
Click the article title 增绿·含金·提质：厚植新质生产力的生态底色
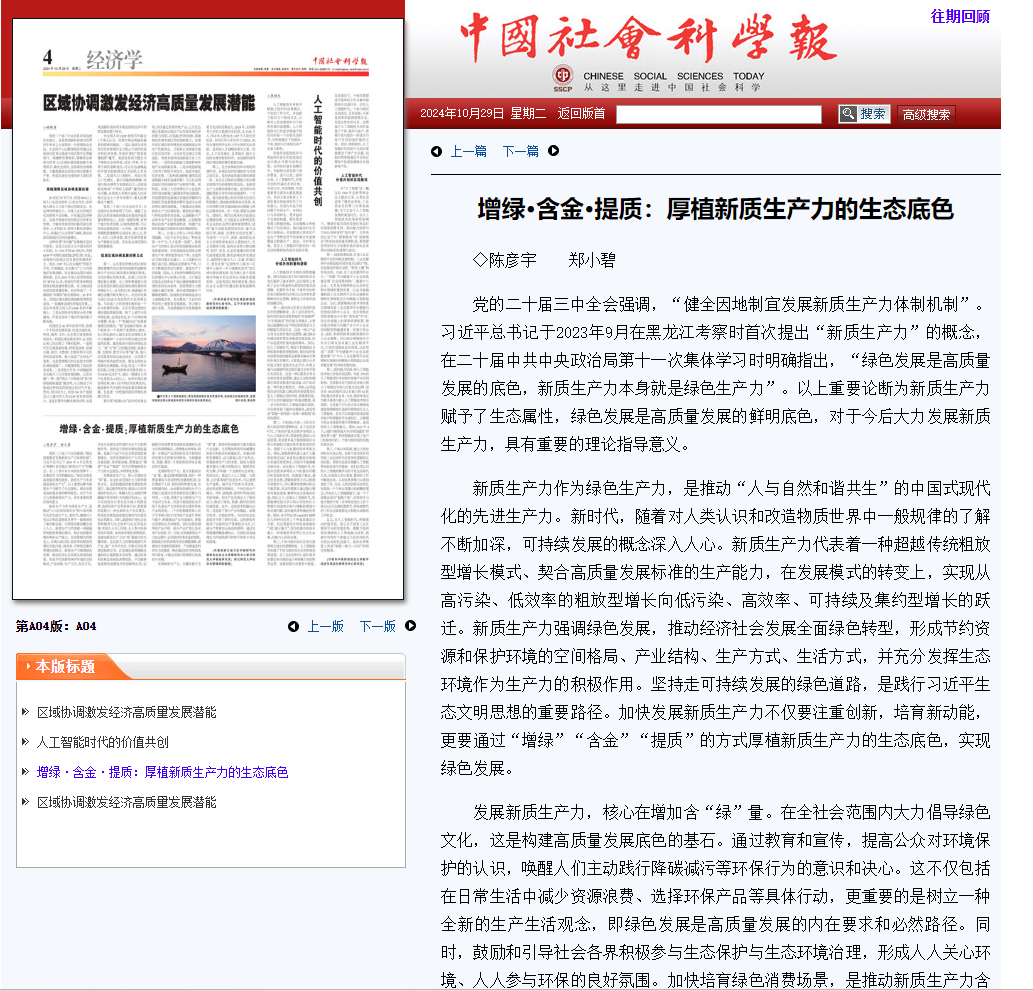[715, 210]
